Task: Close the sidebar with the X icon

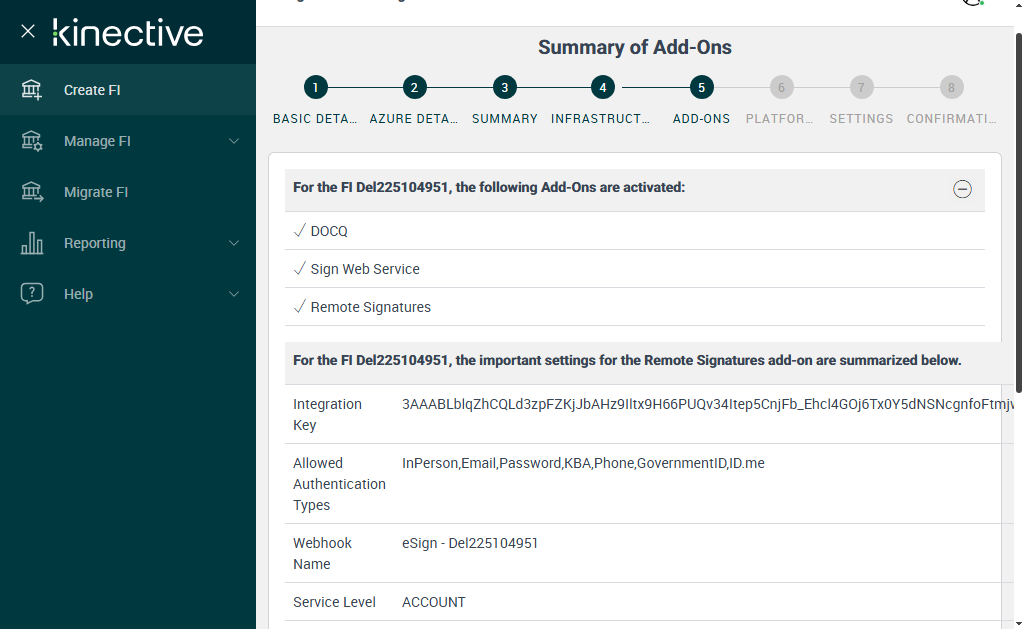Action: (28, 31)
